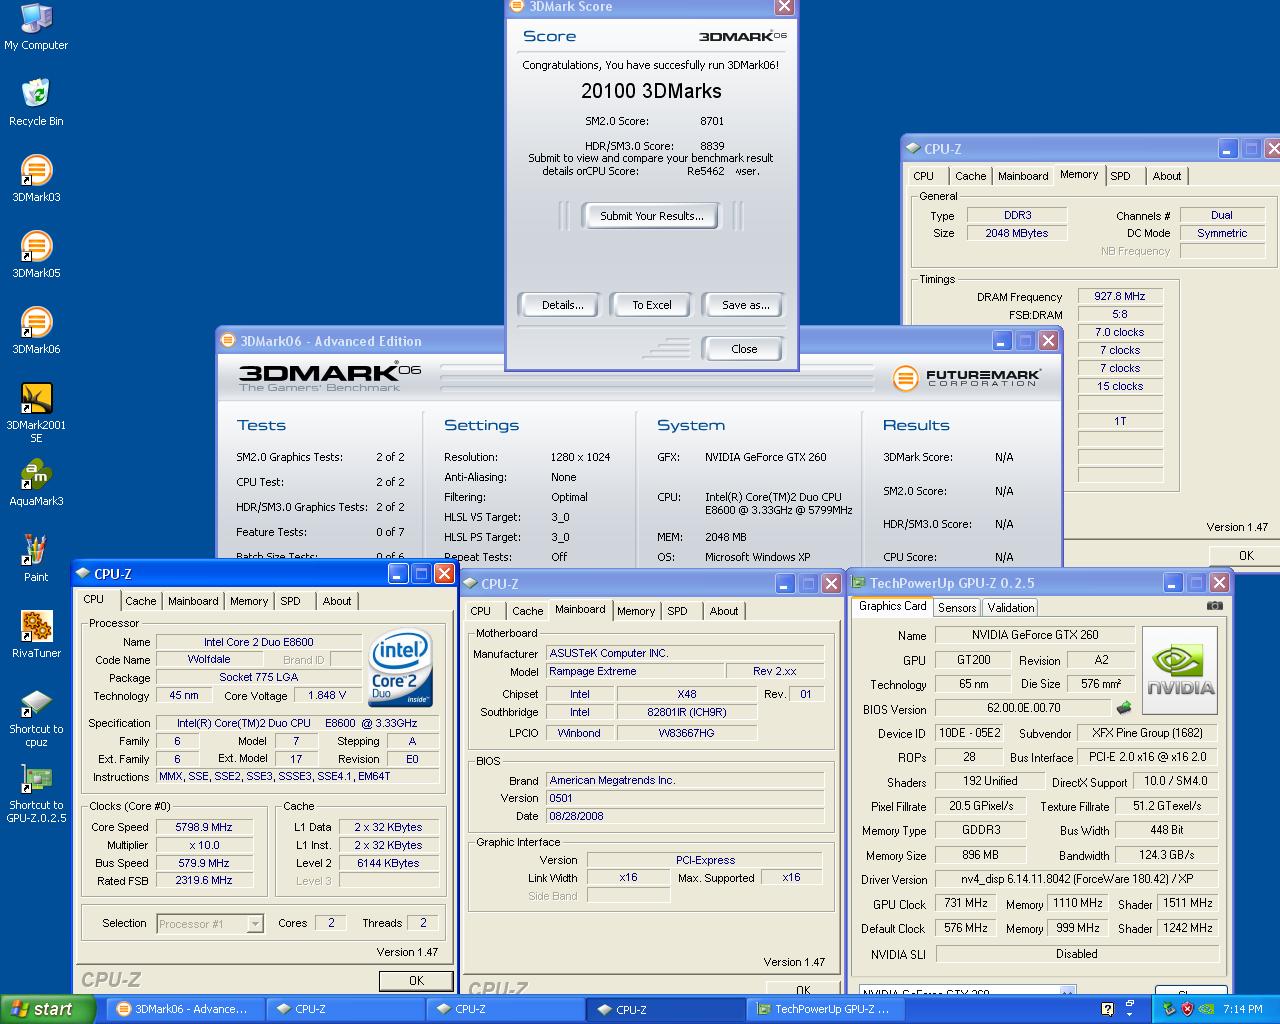Open Memory tab in the CPU-Z Mainboard window

(635, 611)
